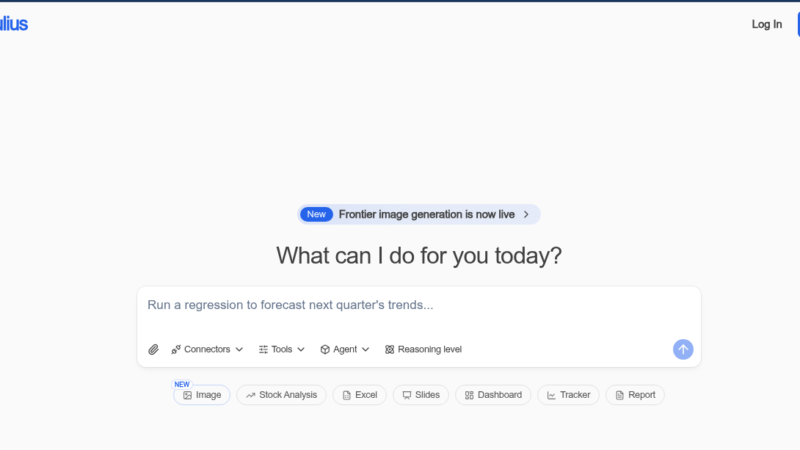Click the Tools chevron arrow
This screenshot has height=450, width=800.
coord(301,349)
